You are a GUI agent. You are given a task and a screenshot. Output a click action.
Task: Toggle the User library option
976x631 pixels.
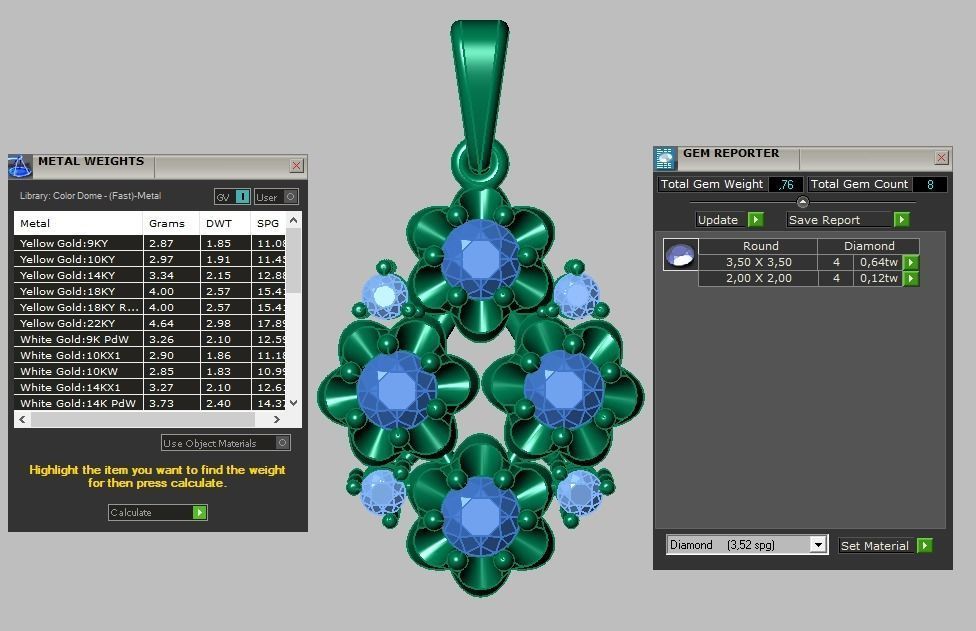276,197
